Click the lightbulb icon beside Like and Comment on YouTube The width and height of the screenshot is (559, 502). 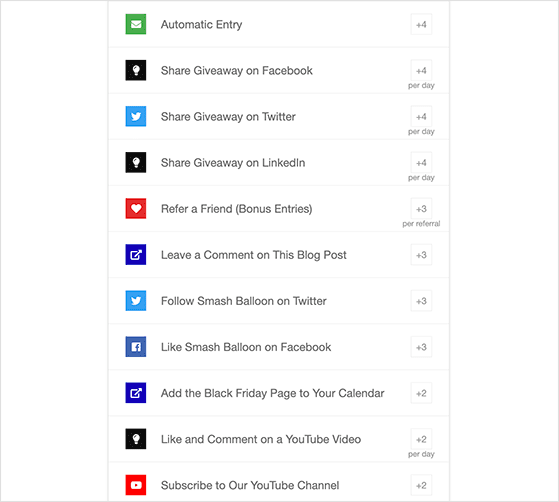[136, 439]
